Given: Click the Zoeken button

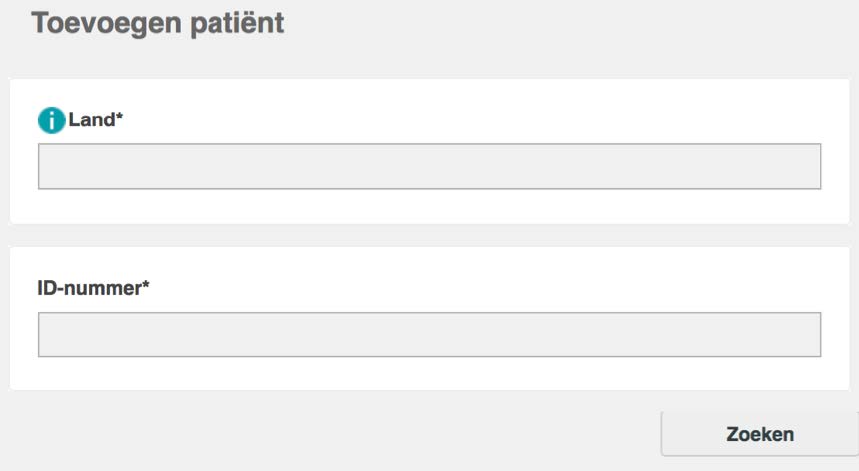Looking at the screenshot, I should tap(760, 434).
